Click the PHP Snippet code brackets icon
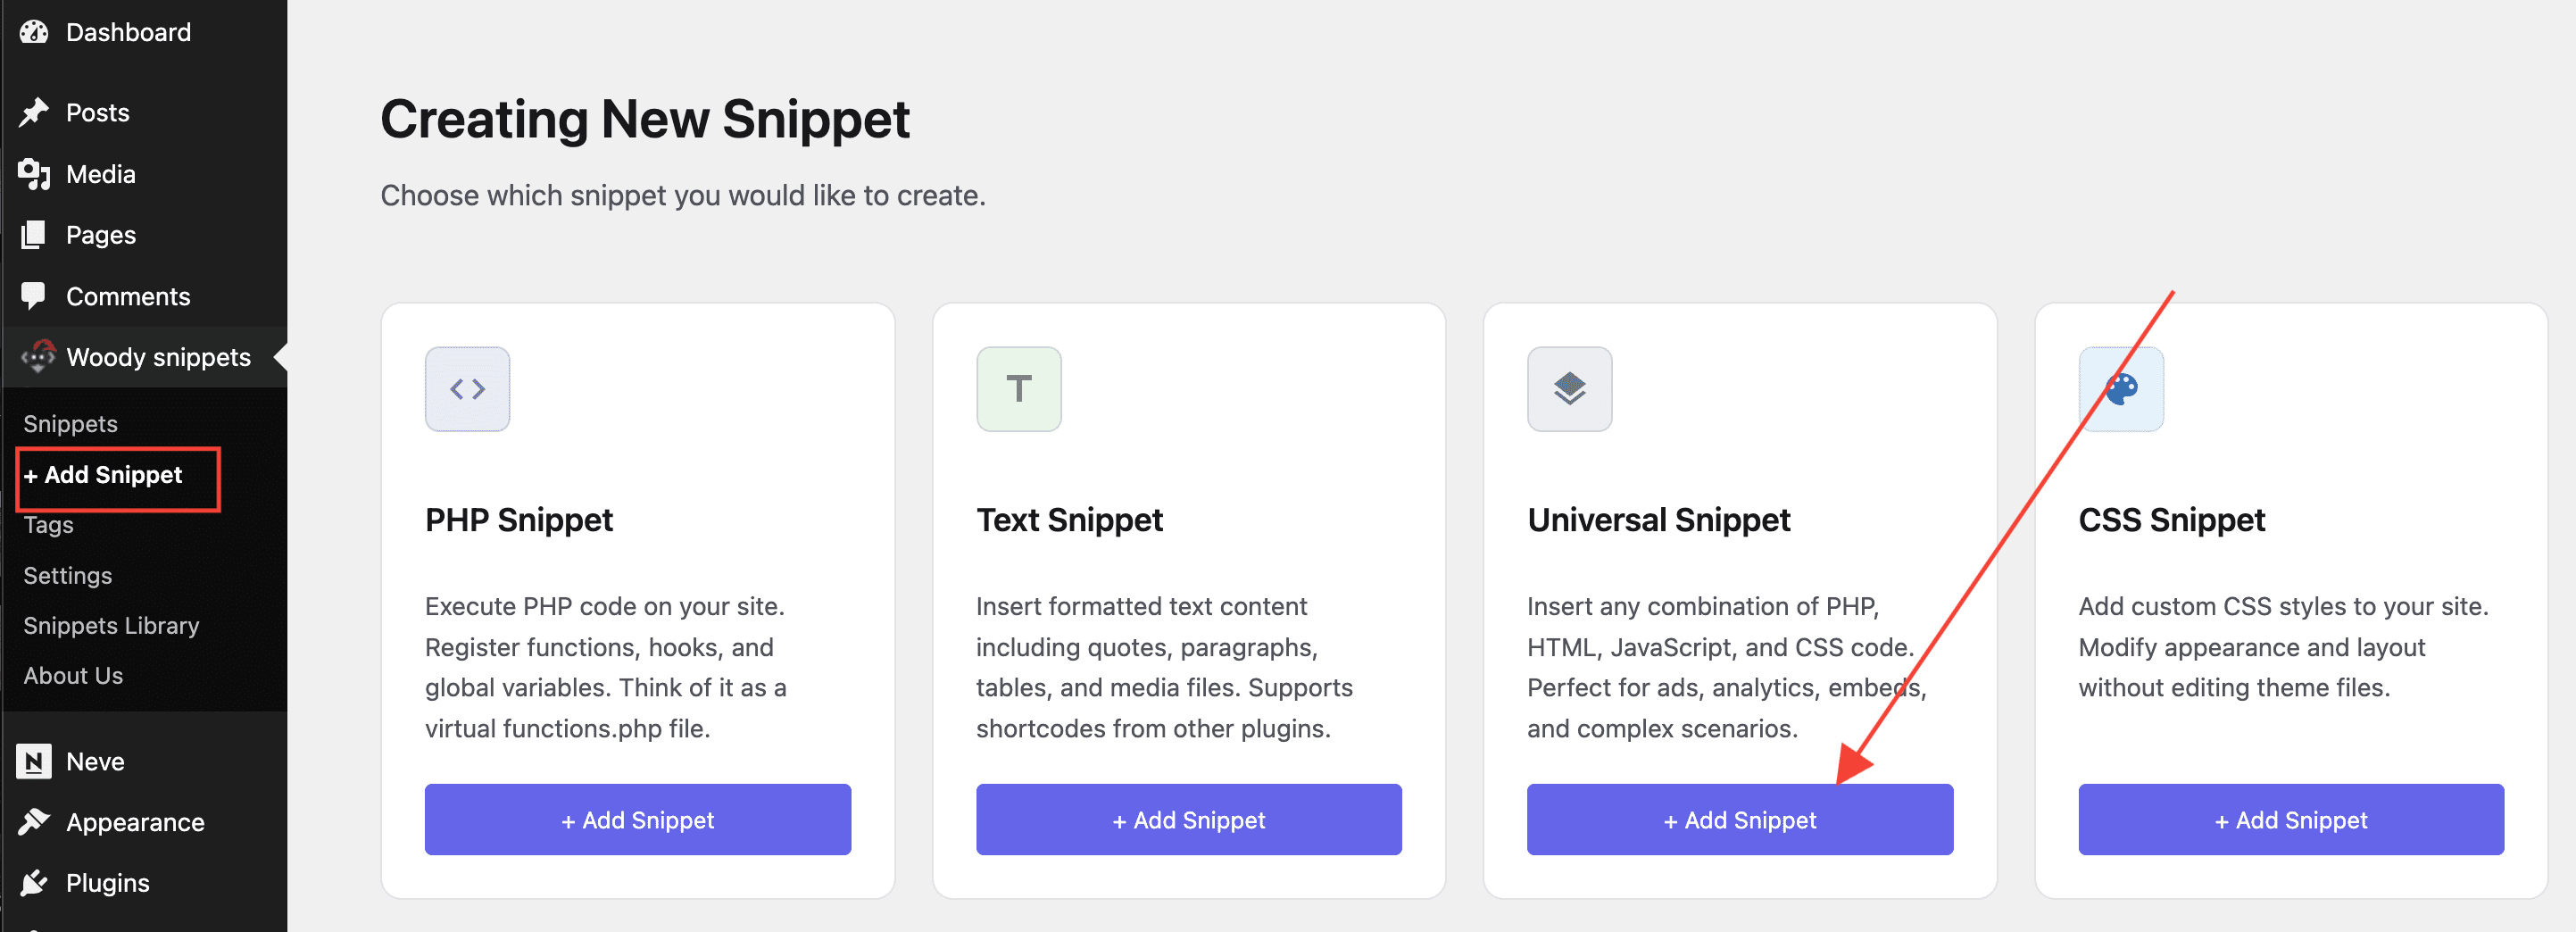Viewport: 2576px width, 932px height. (x=467, y=389)
